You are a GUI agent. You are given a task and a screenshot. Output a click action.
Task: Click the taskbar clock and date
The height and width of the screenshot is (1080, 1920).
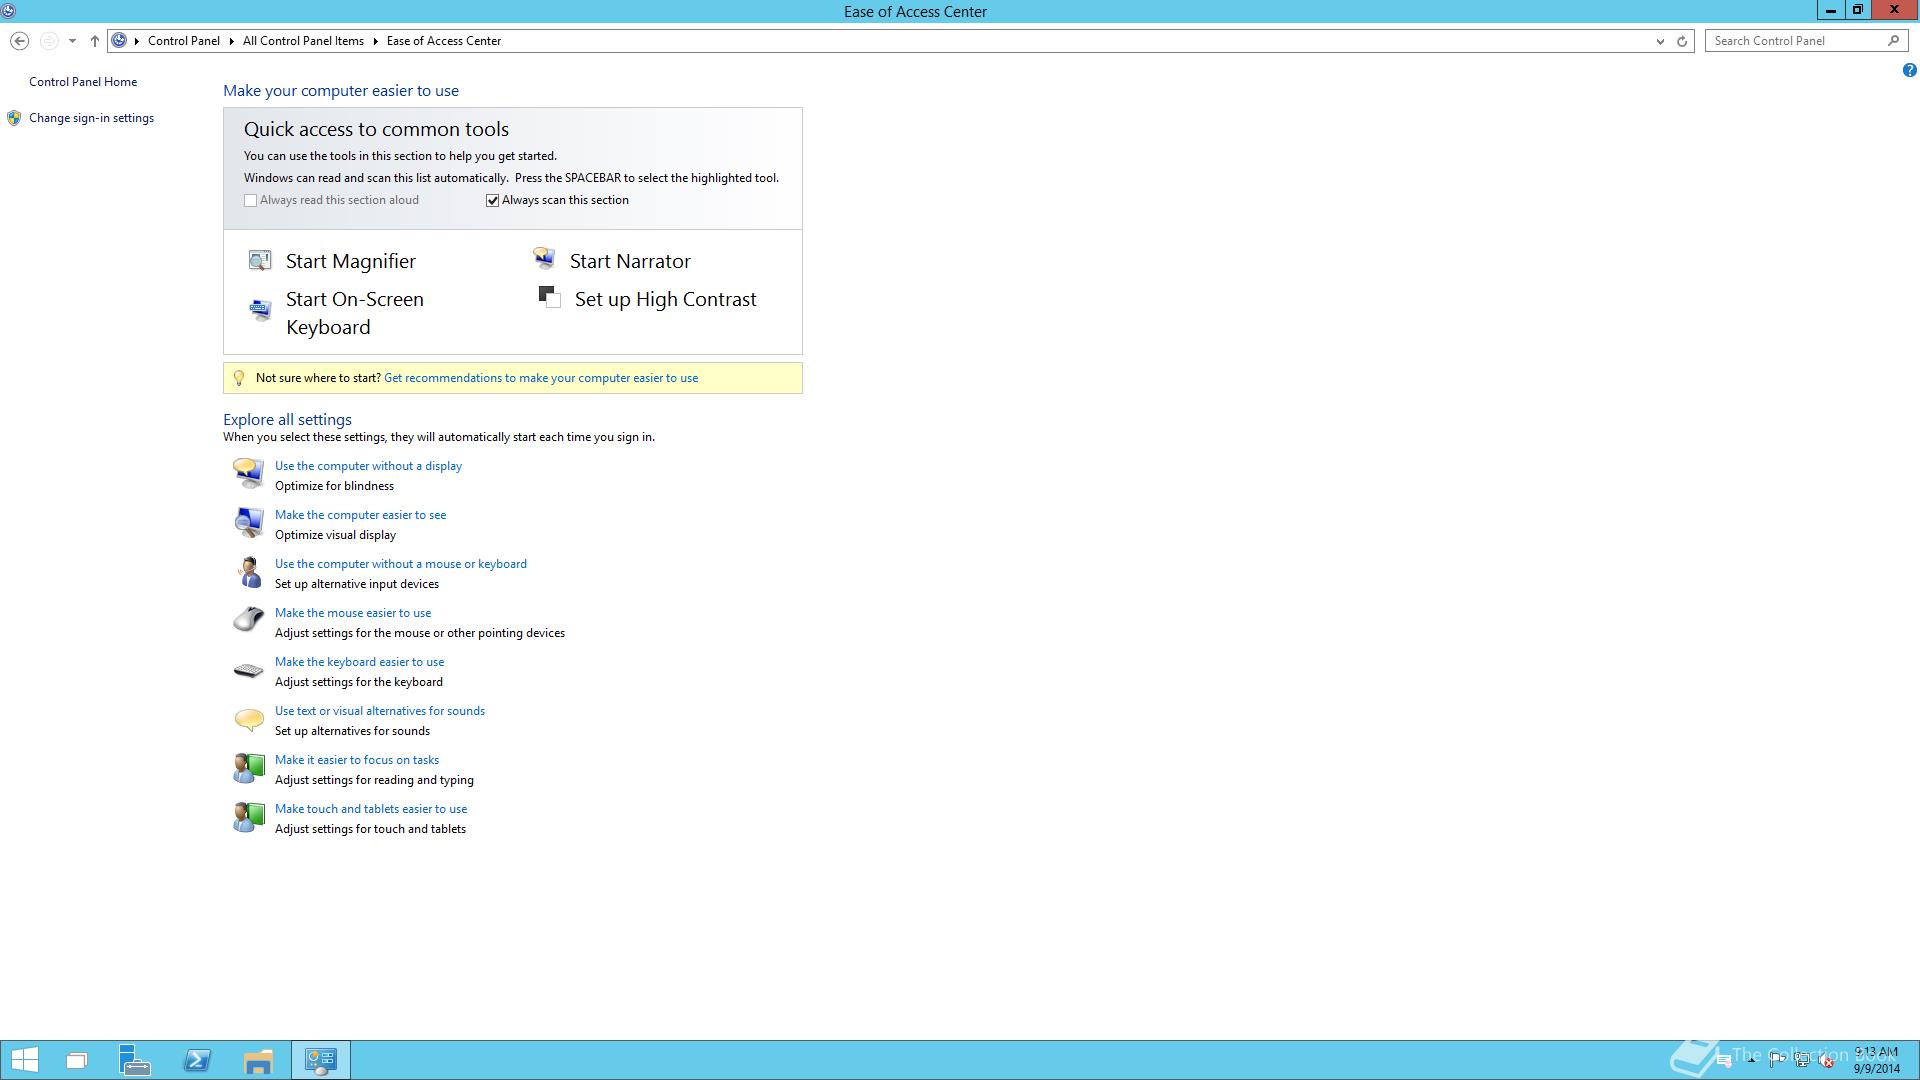pos(1876,1060)
